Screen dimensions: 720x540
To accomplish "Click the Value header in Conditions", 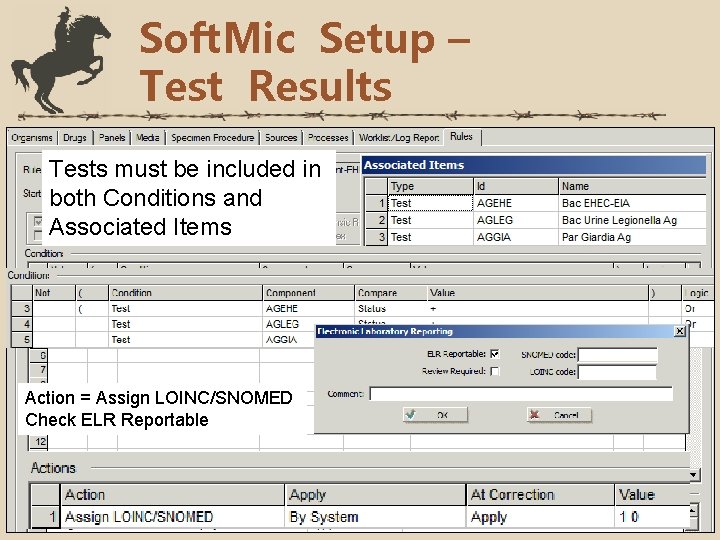I will coord(538,292).
